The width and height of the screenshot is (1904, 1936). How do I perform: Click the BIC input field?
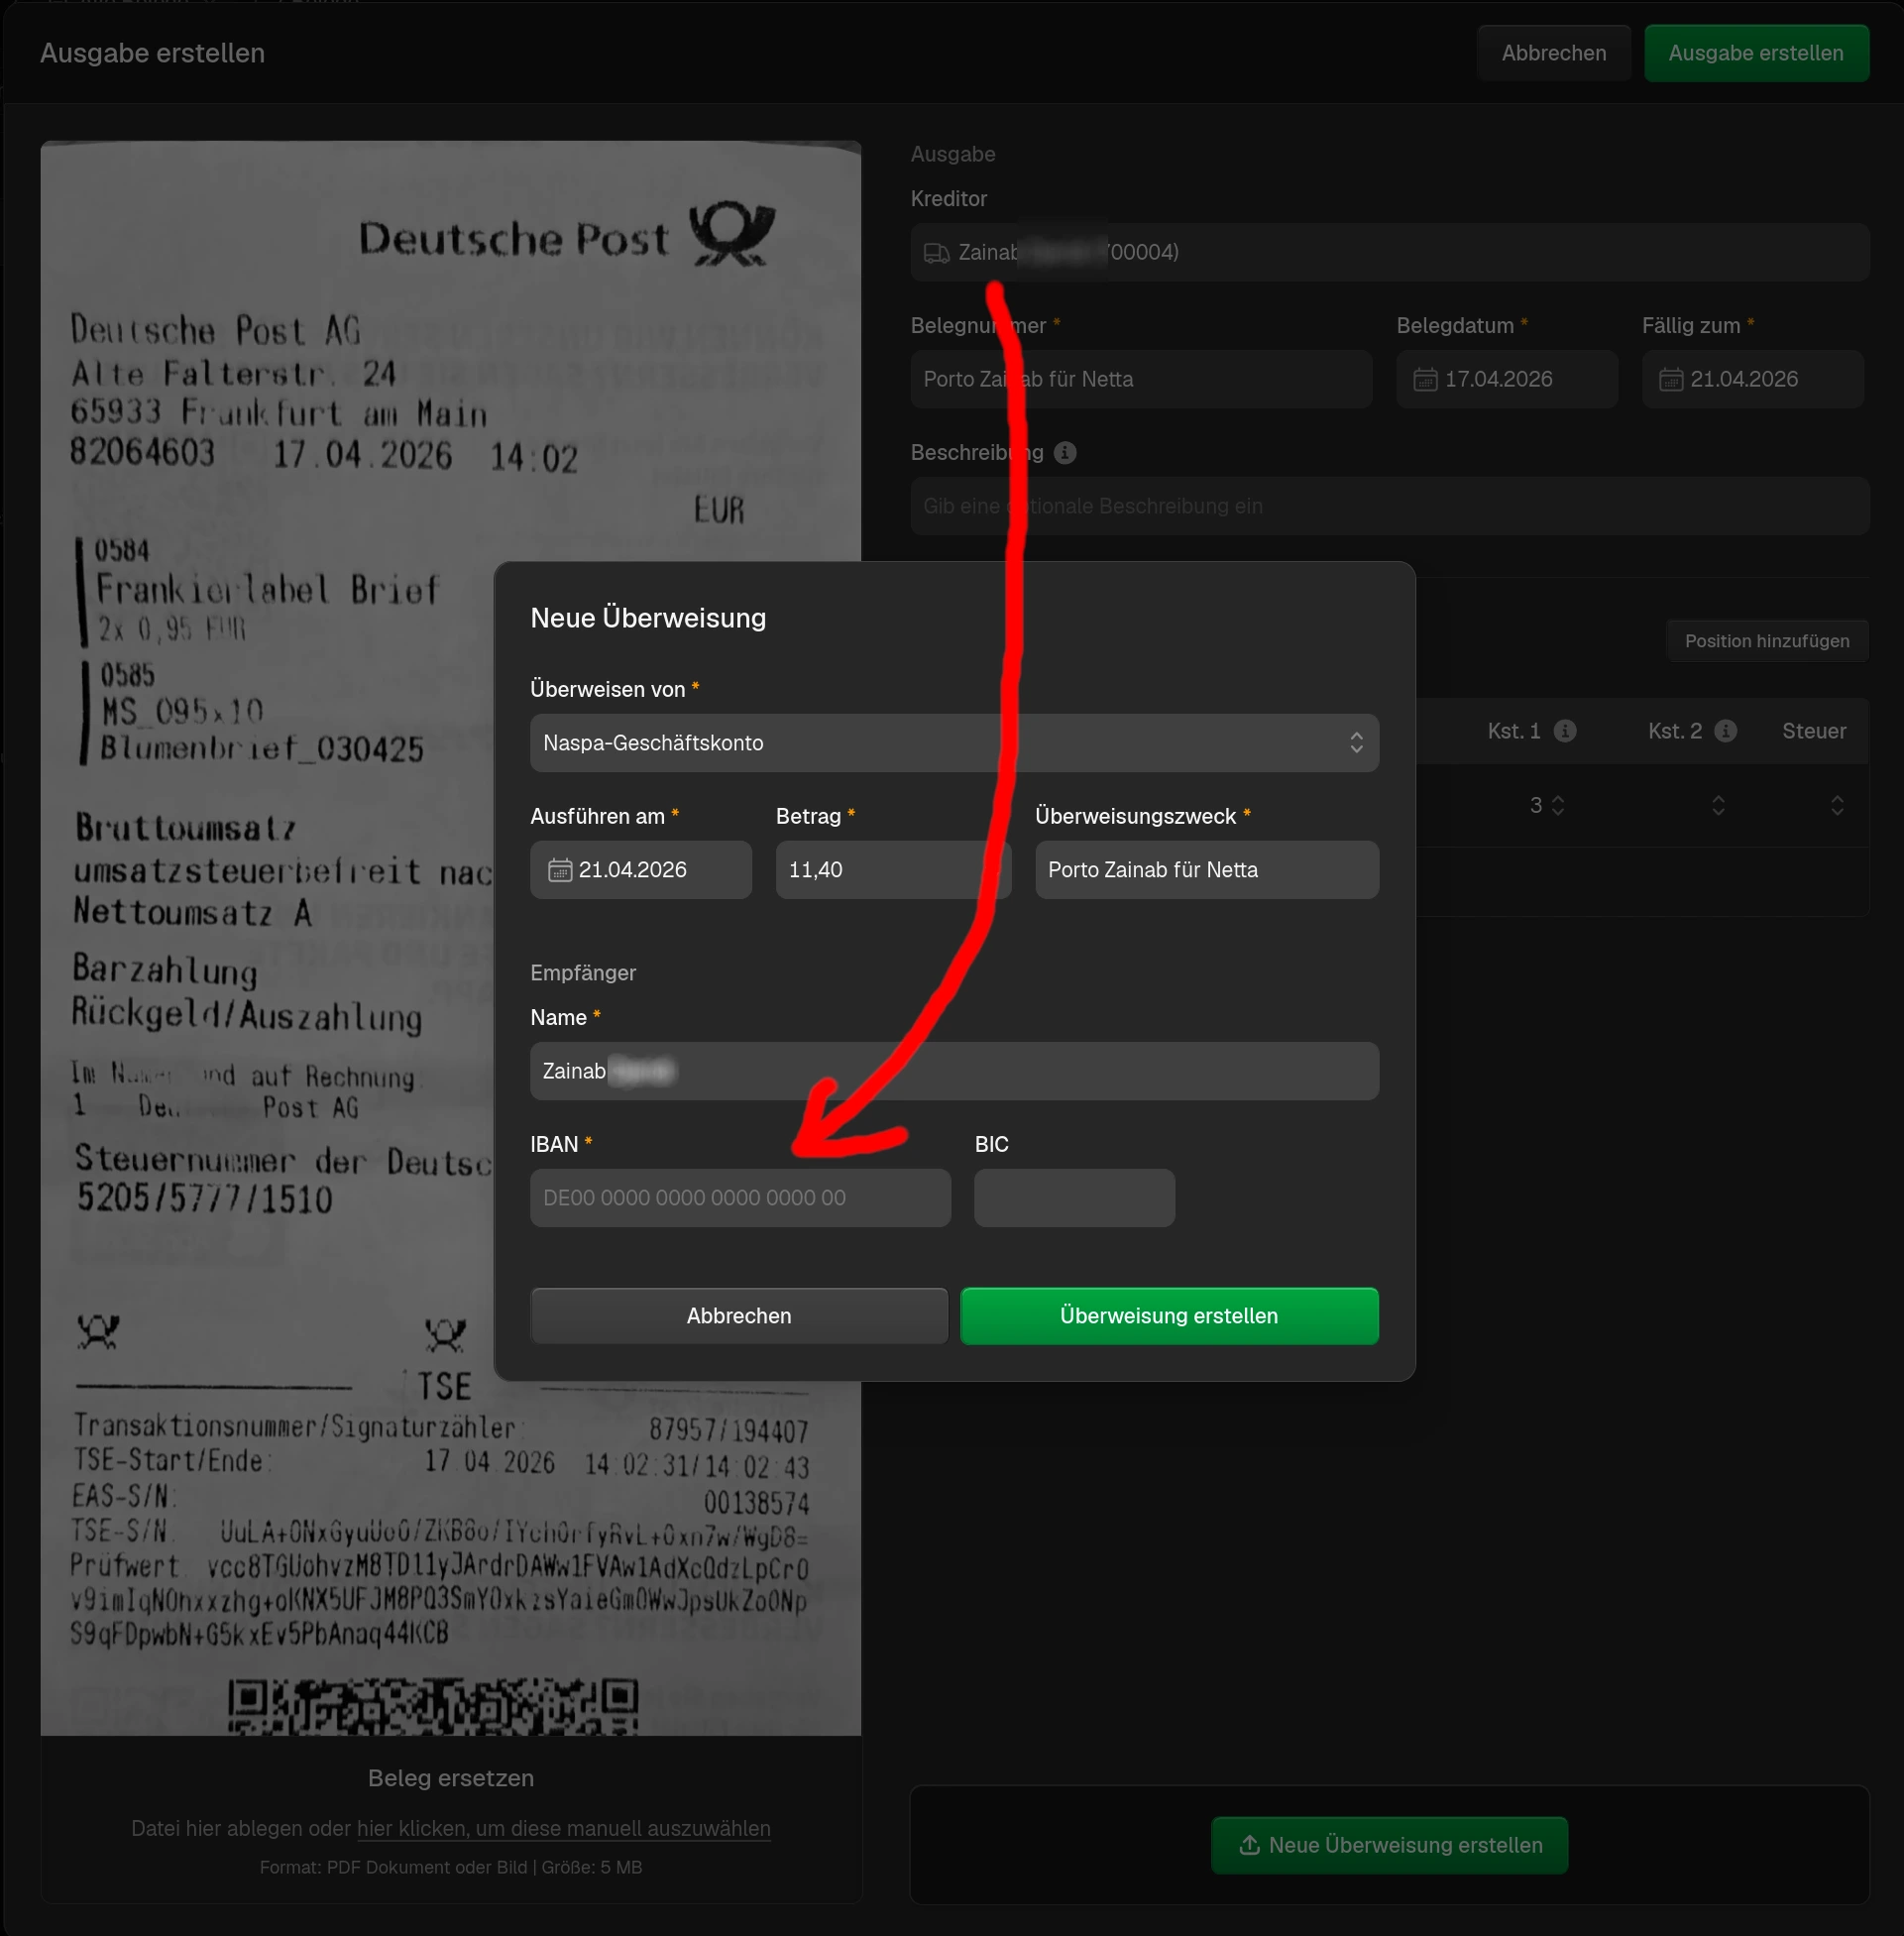(1074, 1198)
